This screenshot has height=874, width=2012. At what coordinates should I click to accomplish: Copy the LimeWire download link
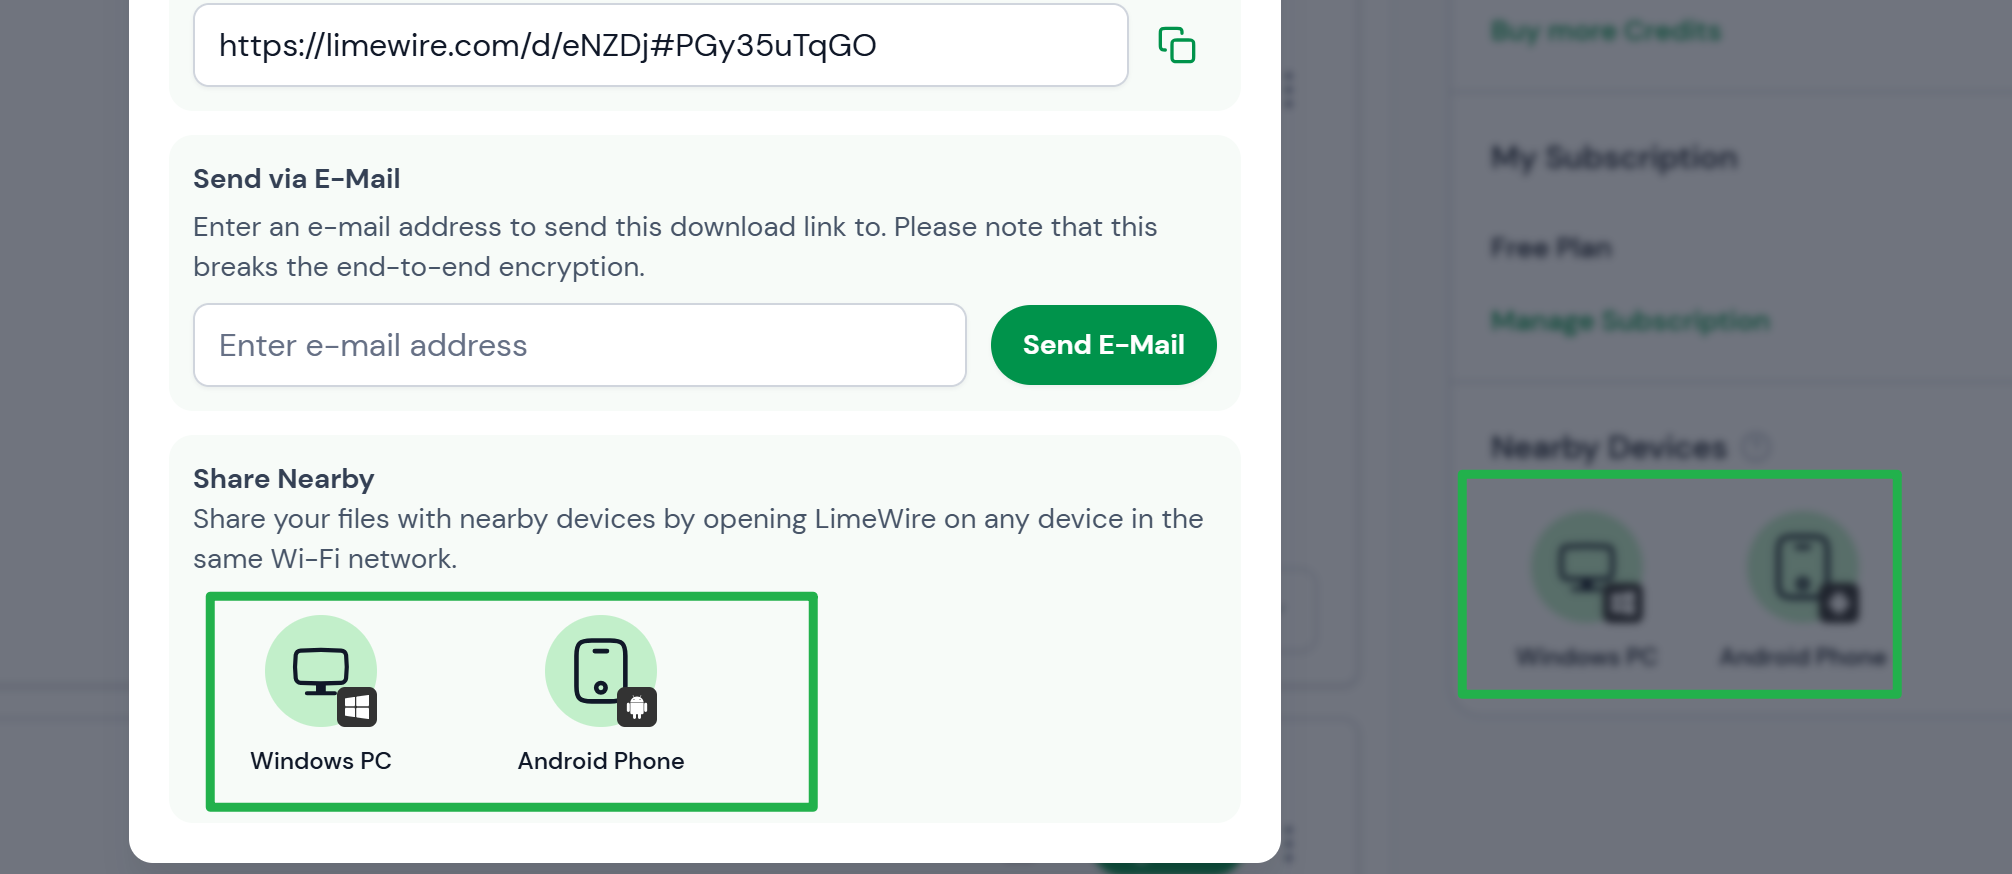(x=1176, y=46)
